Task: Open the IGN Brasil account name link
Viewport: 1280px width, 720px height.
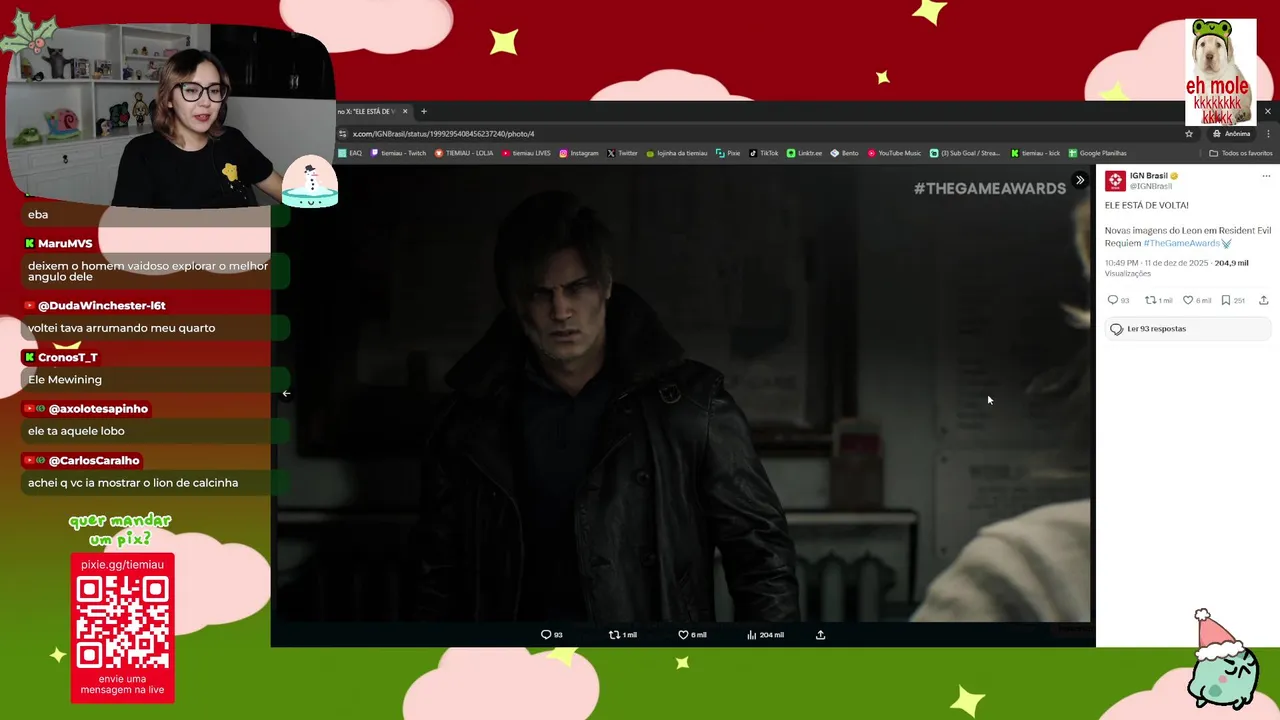Action: click(1149, 176)
